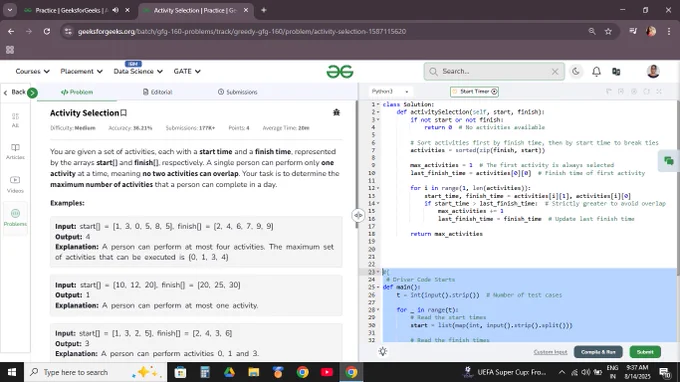Expand the Placement menu
The height and width of the screenshot is (382, 680).
[81, 71]
